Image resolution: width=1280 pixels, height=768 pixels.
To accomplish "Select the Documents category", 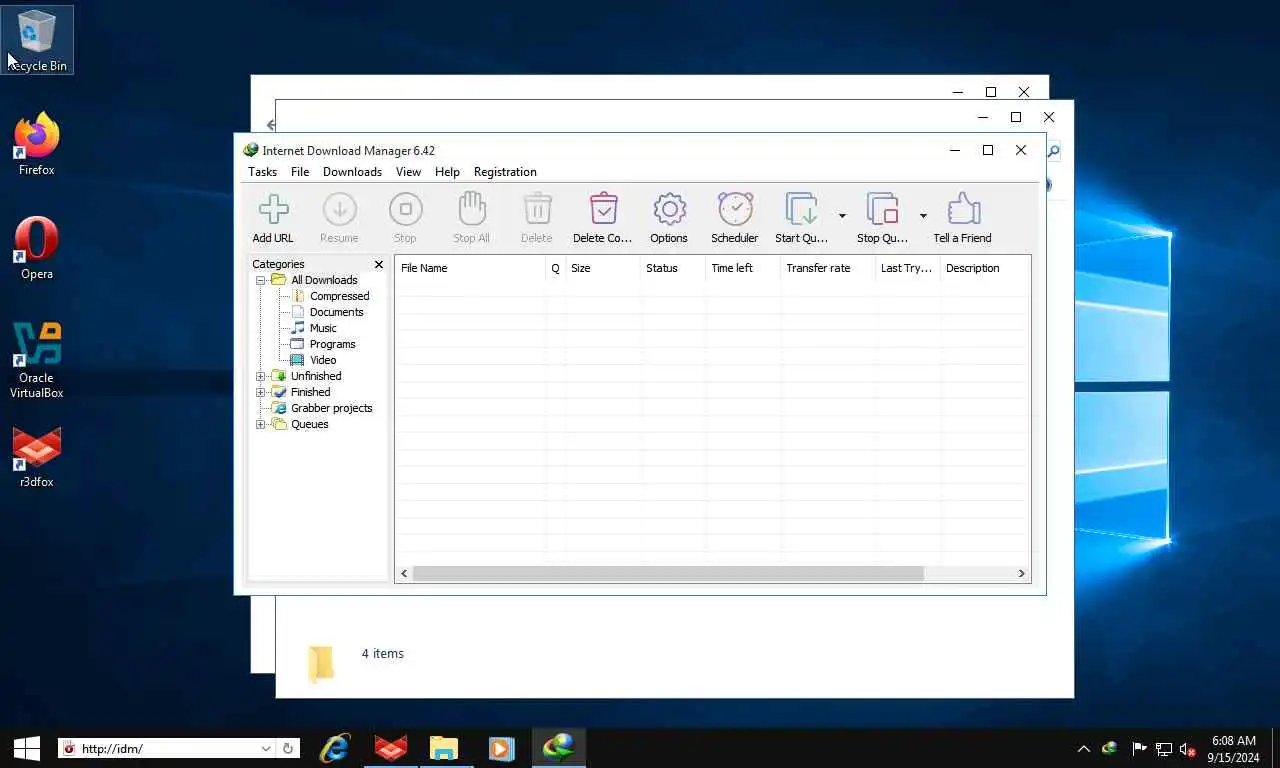I will point(337,312).
